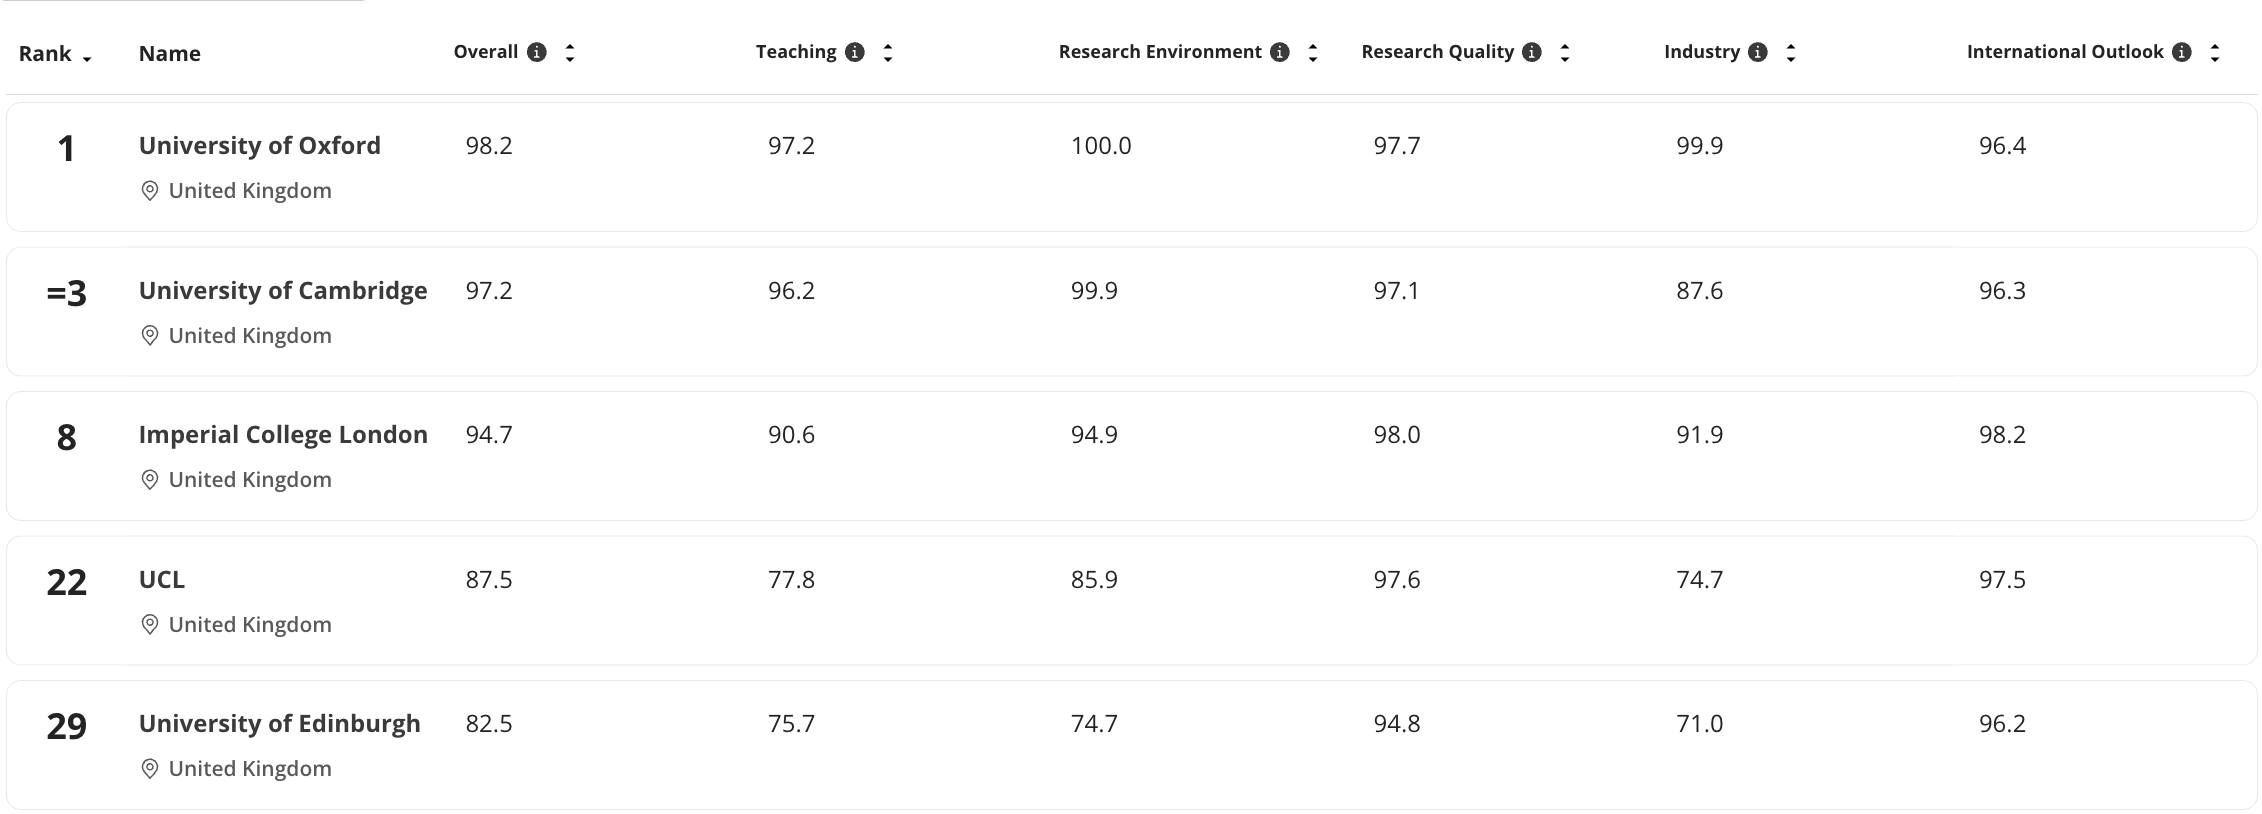Click the University of Edinburgh rank 29
This screenshot has height=814, width=2262.
point(66,726)
